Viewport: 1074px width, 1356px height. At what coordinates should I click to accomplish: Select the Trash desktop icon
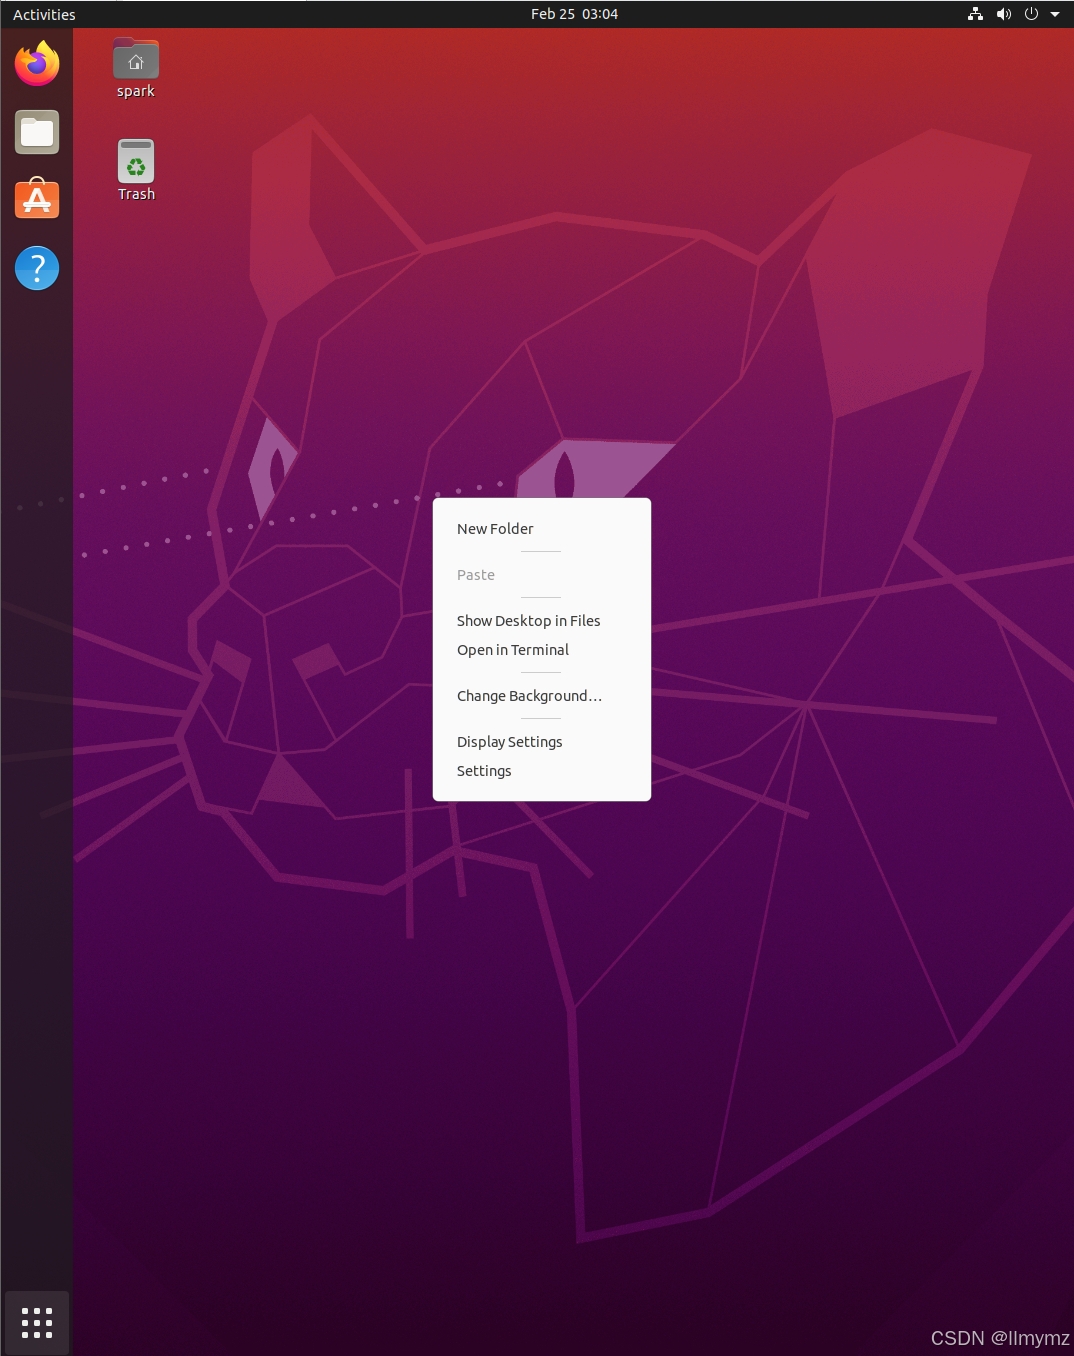tap(136, 171)
